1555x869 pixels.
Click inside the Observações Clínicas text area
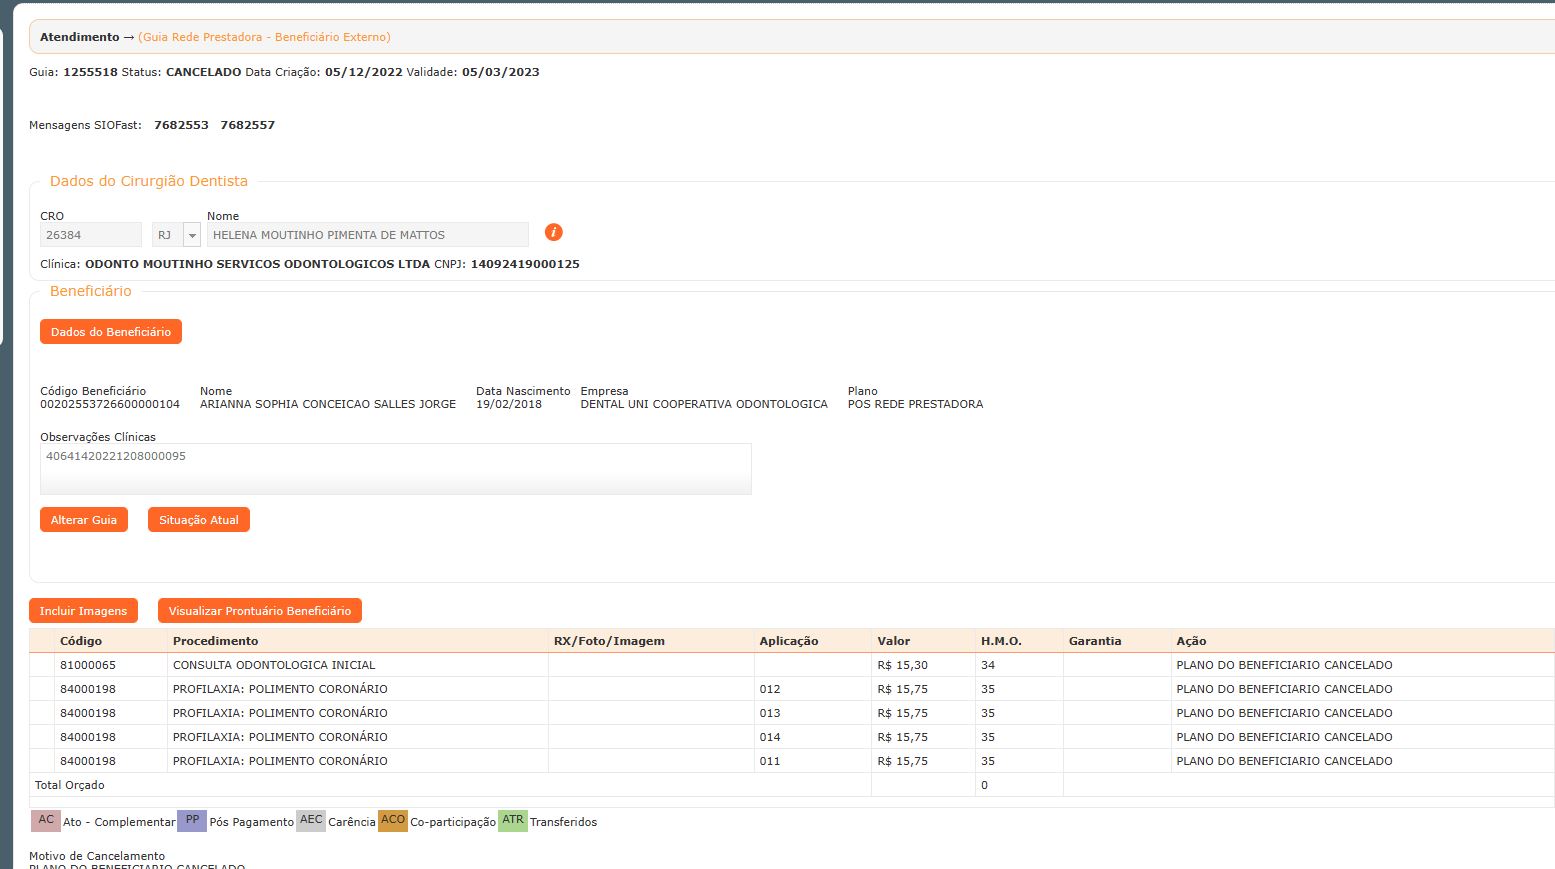[395, 469]
